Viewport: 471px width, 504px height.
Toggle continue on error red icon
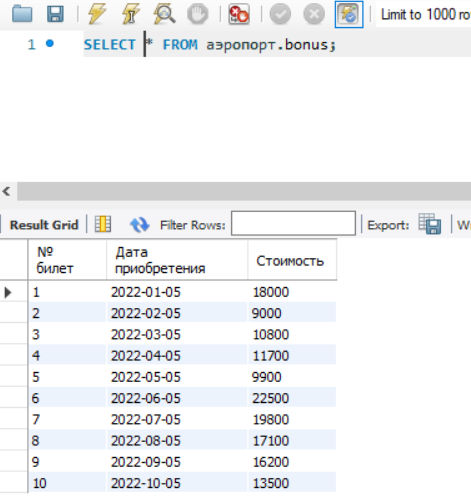(x=239, y=14)
